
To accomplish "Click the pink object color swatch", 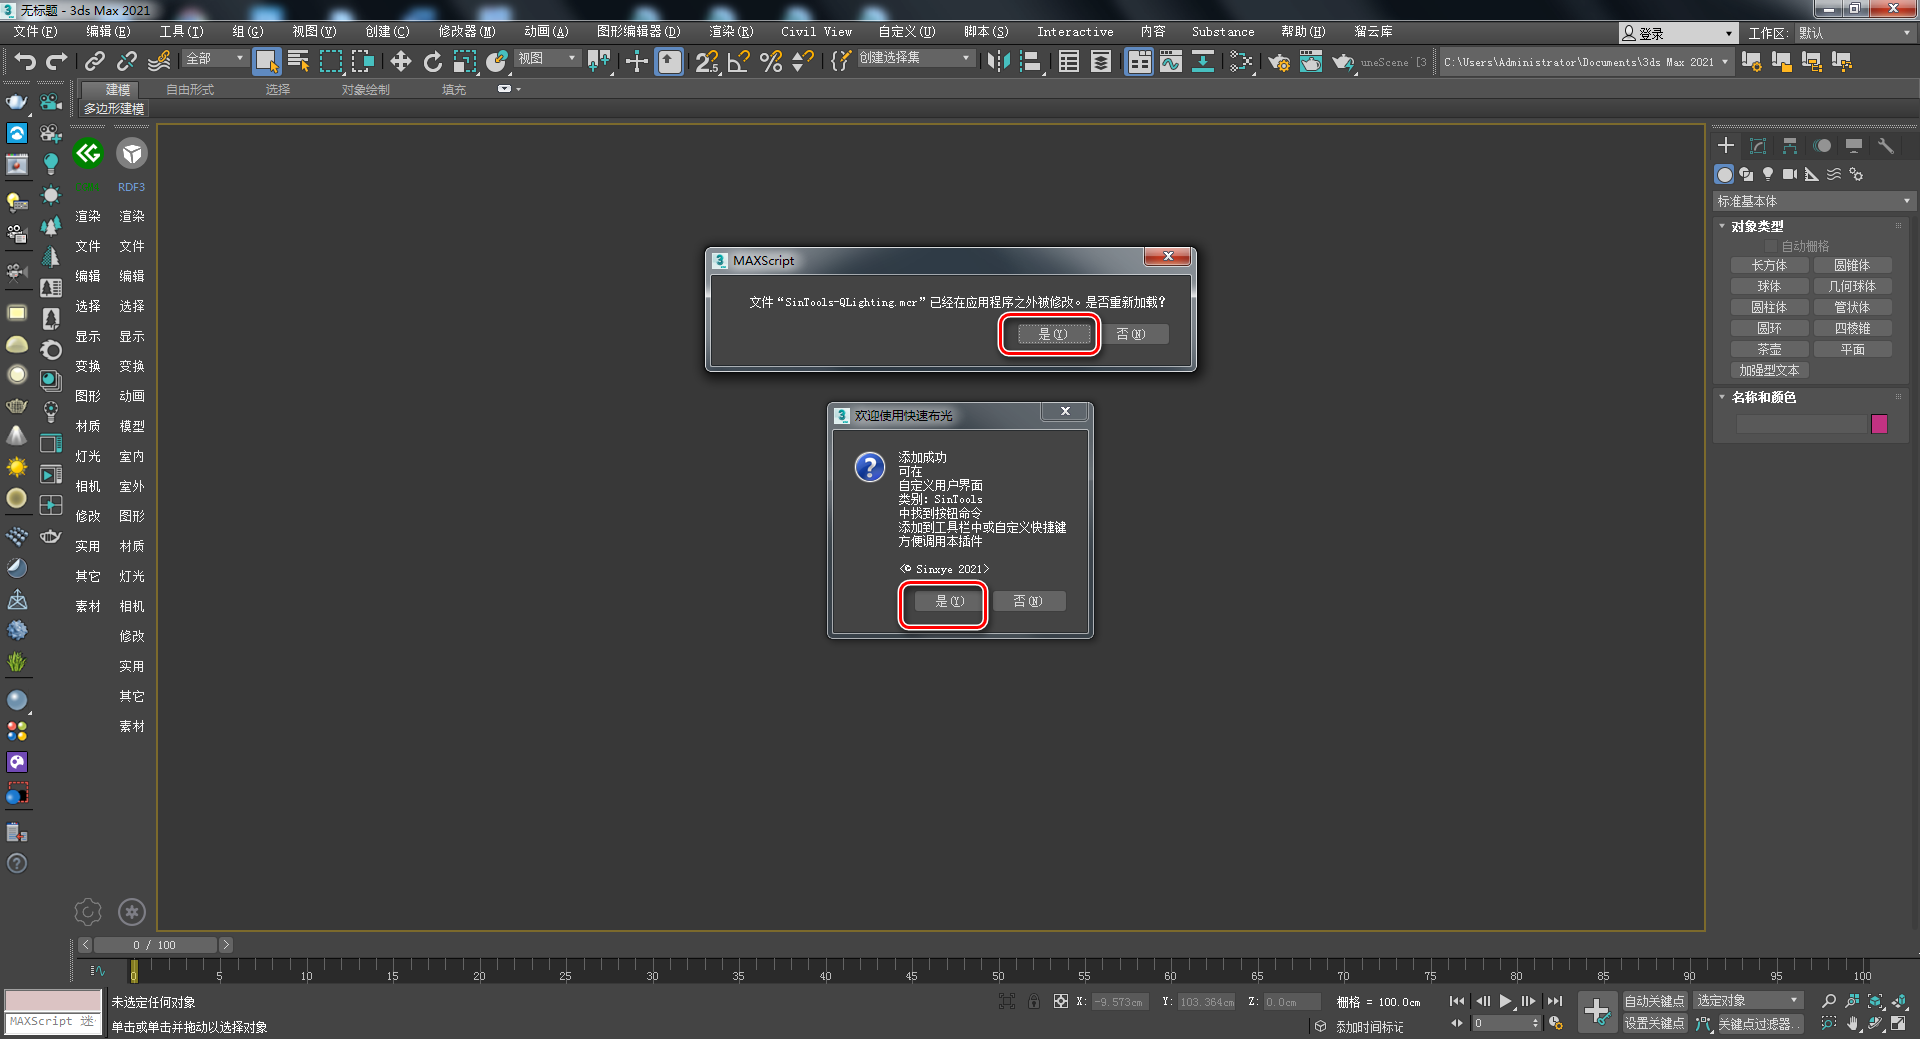I will pyautogui.click(x=1879, y=424).
